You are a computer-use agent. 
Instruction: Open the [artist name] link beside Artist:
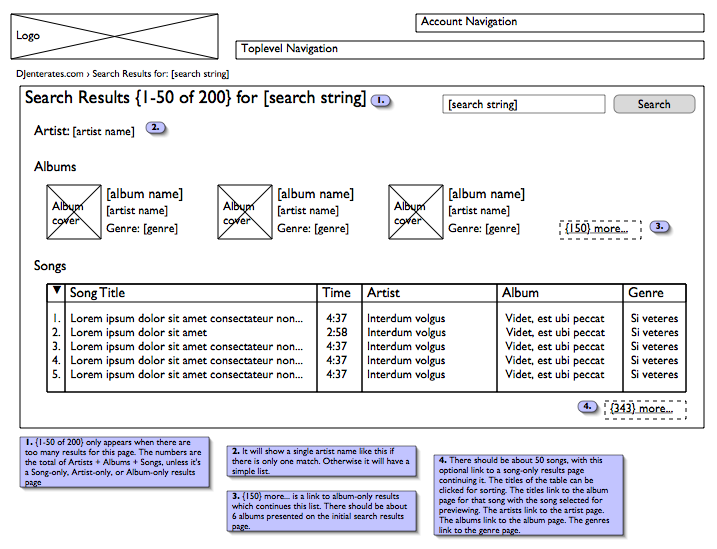104,132
